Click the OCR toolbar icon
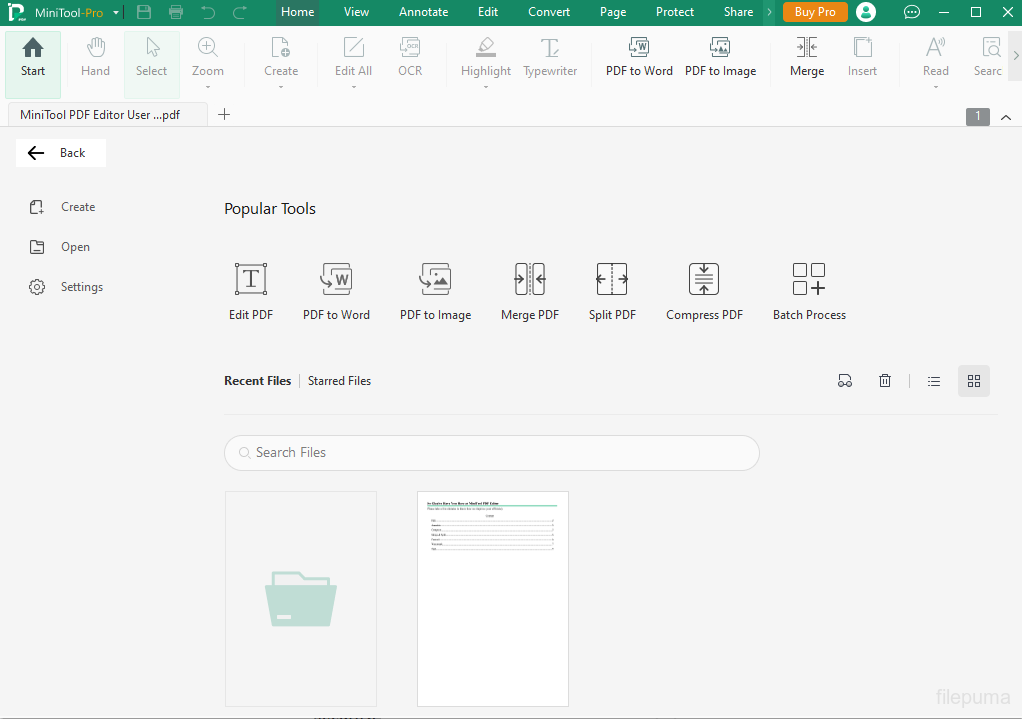The width and height of the screenshot is (1022, 719). pos(410,57)
